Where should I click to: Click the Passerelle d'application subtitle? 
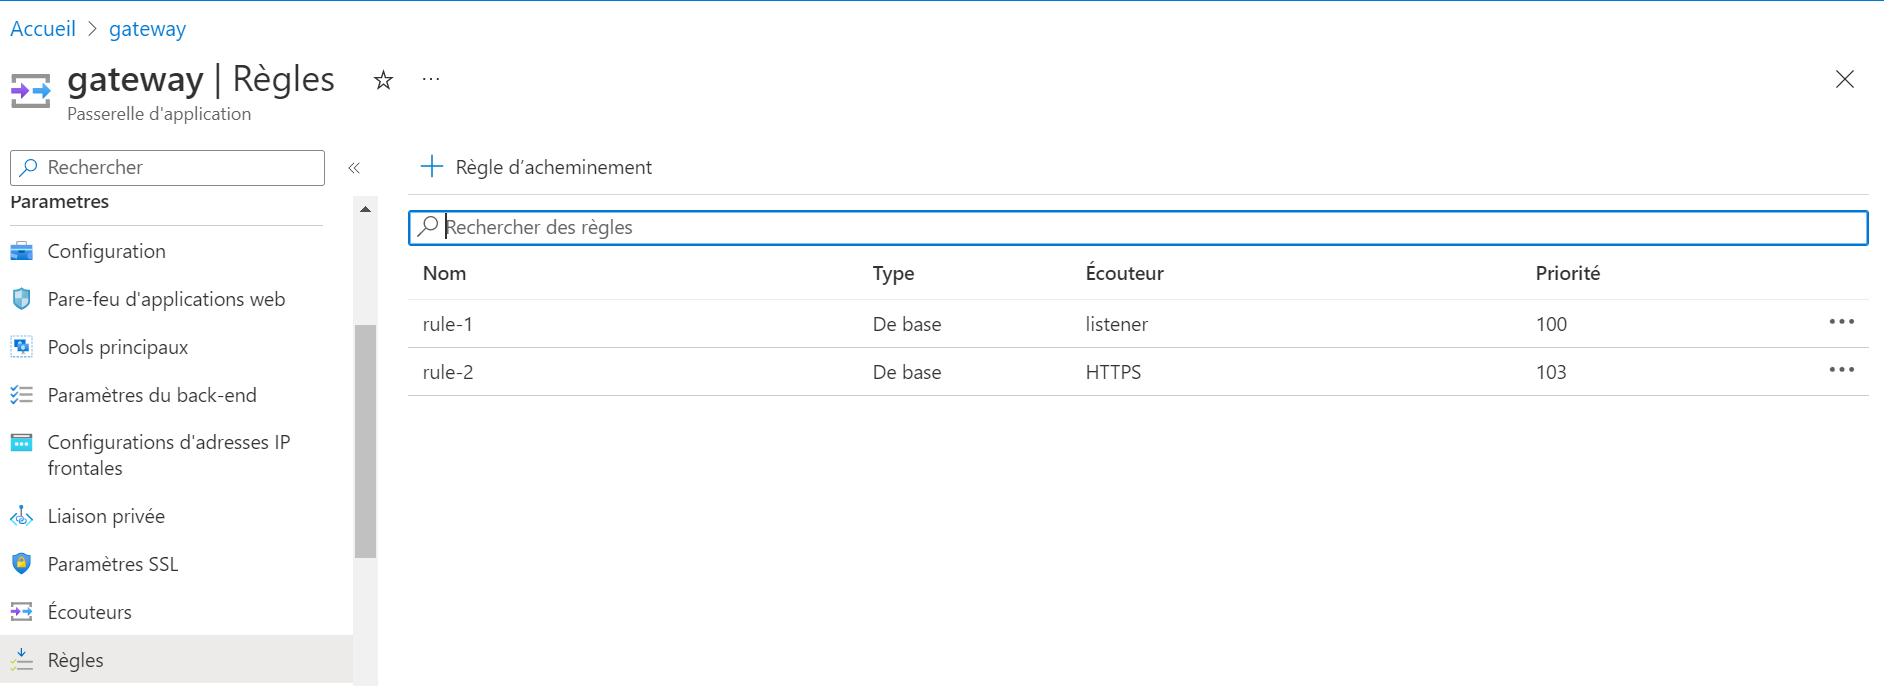tap(159, 114)
